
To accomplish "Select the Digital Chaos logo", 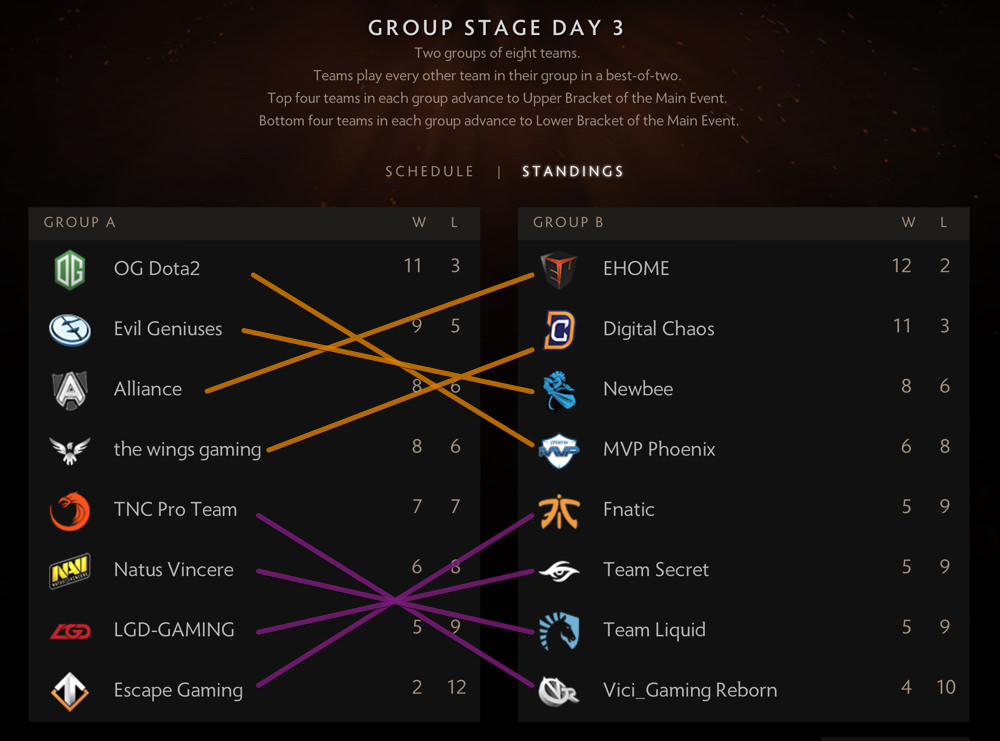I will (x=558, y=328).
